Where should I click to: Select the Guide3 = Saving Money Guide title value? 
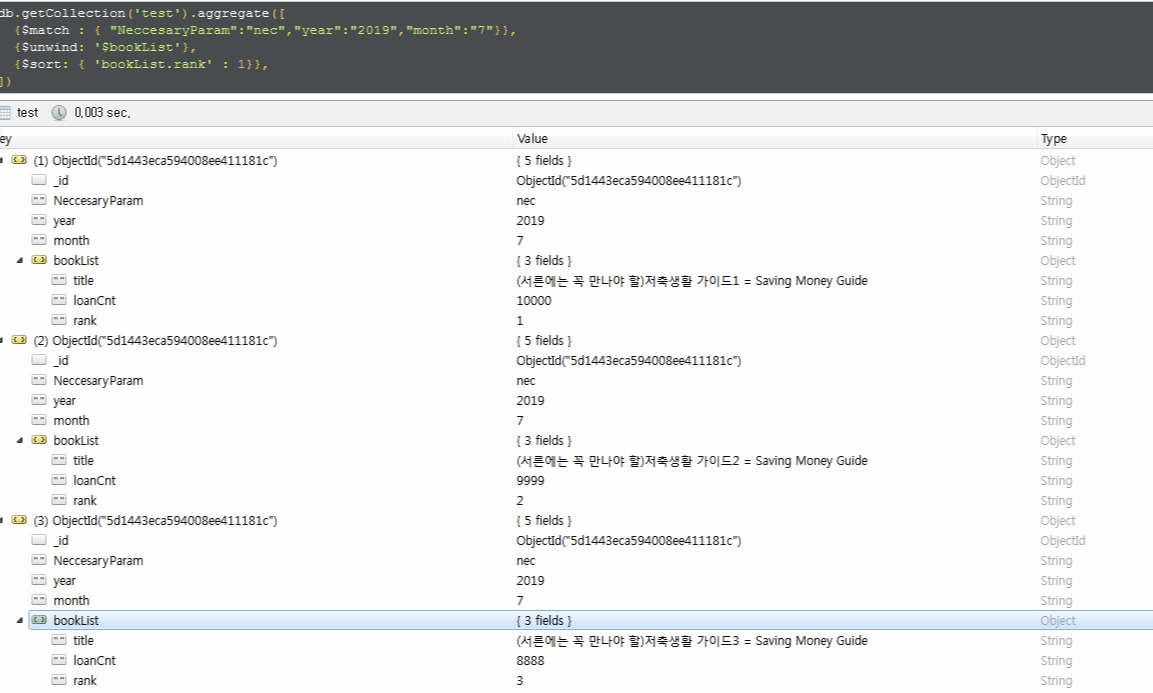[x=692, y=641]
